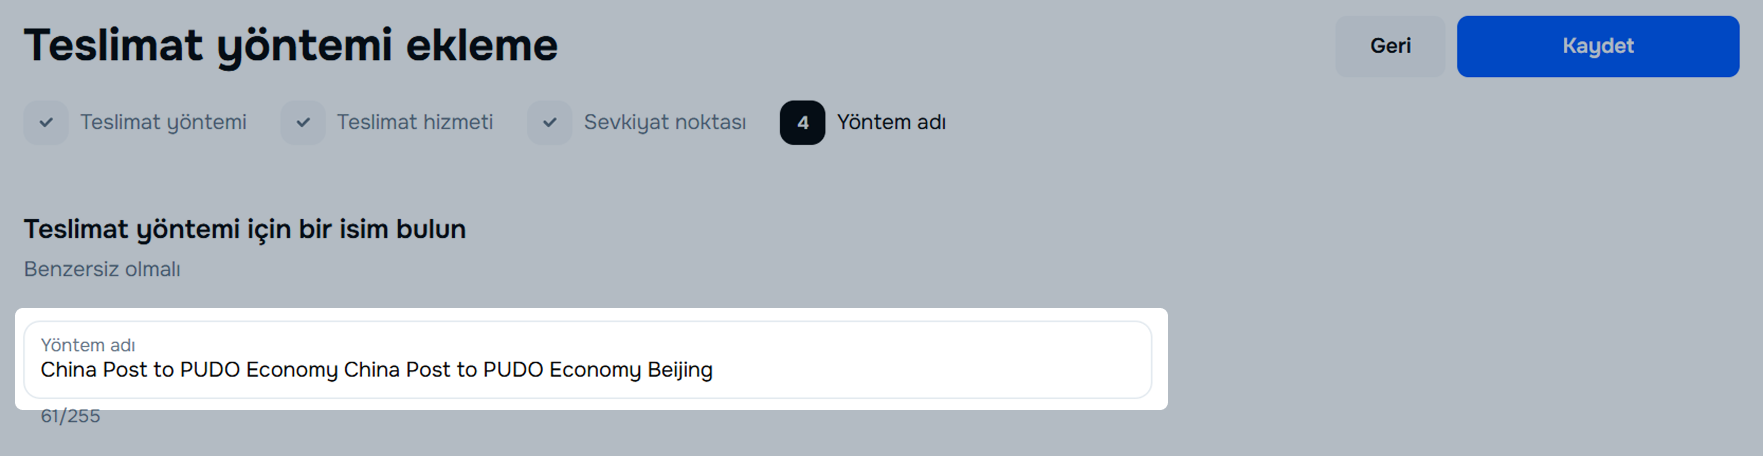Go to the Sevkiyat noktası step

664,122
